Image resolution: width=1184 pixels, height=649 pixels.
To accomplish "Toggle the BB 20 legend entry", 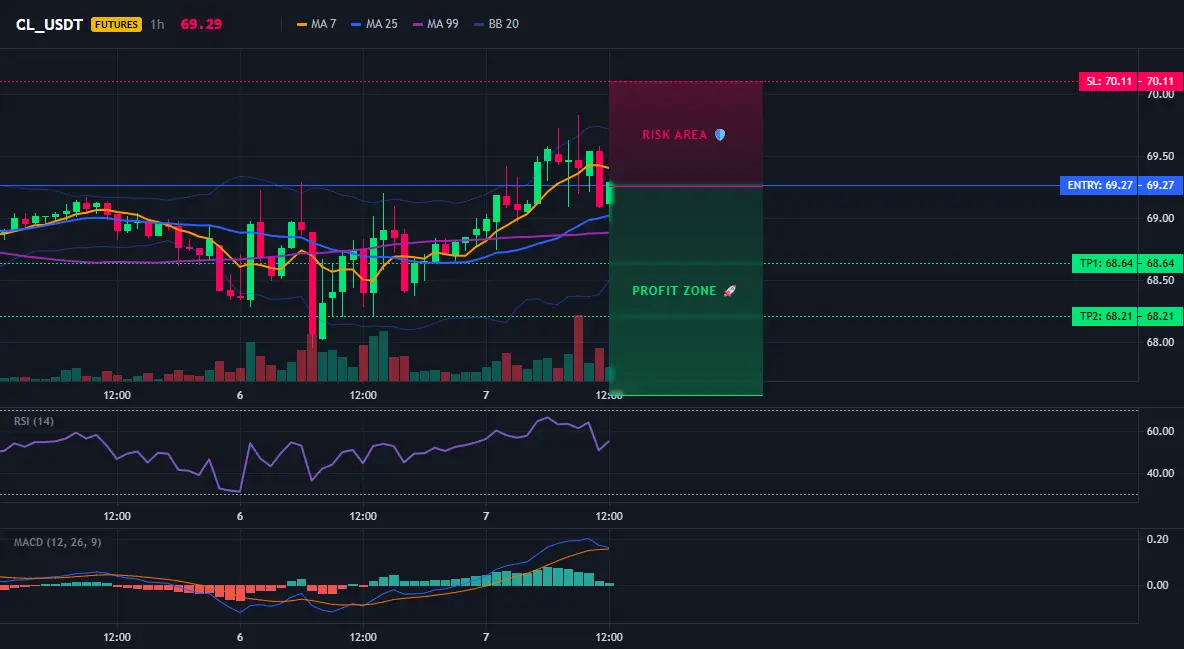I will pos(496,24).
